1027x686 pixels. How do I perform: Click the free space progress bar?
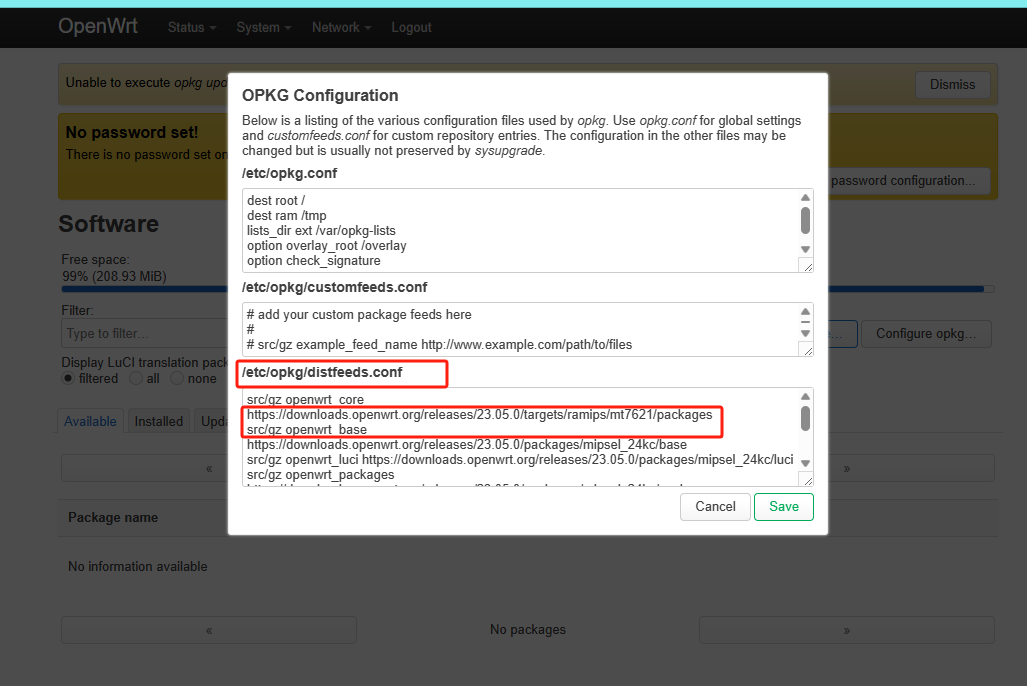point(528,289)
